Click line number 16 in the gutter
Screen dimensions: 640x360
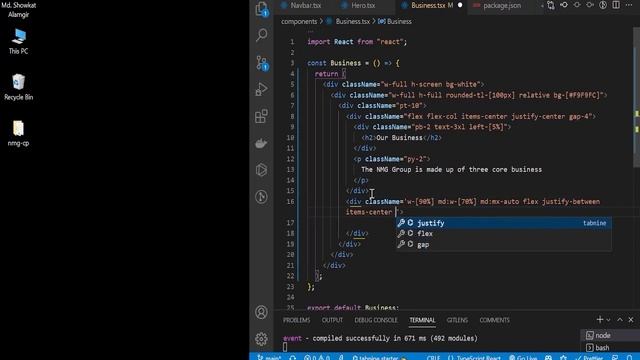(x=290, y=202)
